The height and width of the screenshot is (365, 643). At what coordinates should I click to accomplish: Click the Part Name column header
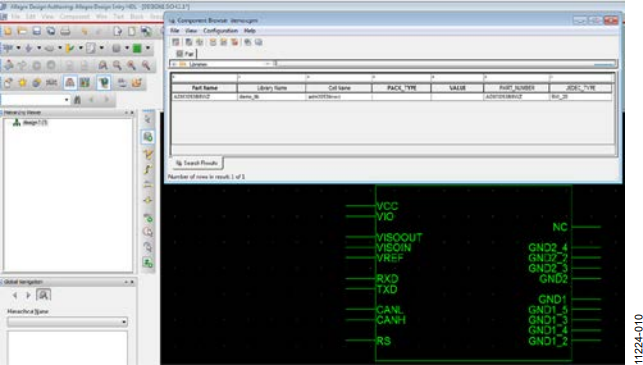pyautogui.click(x=204, y=88)
